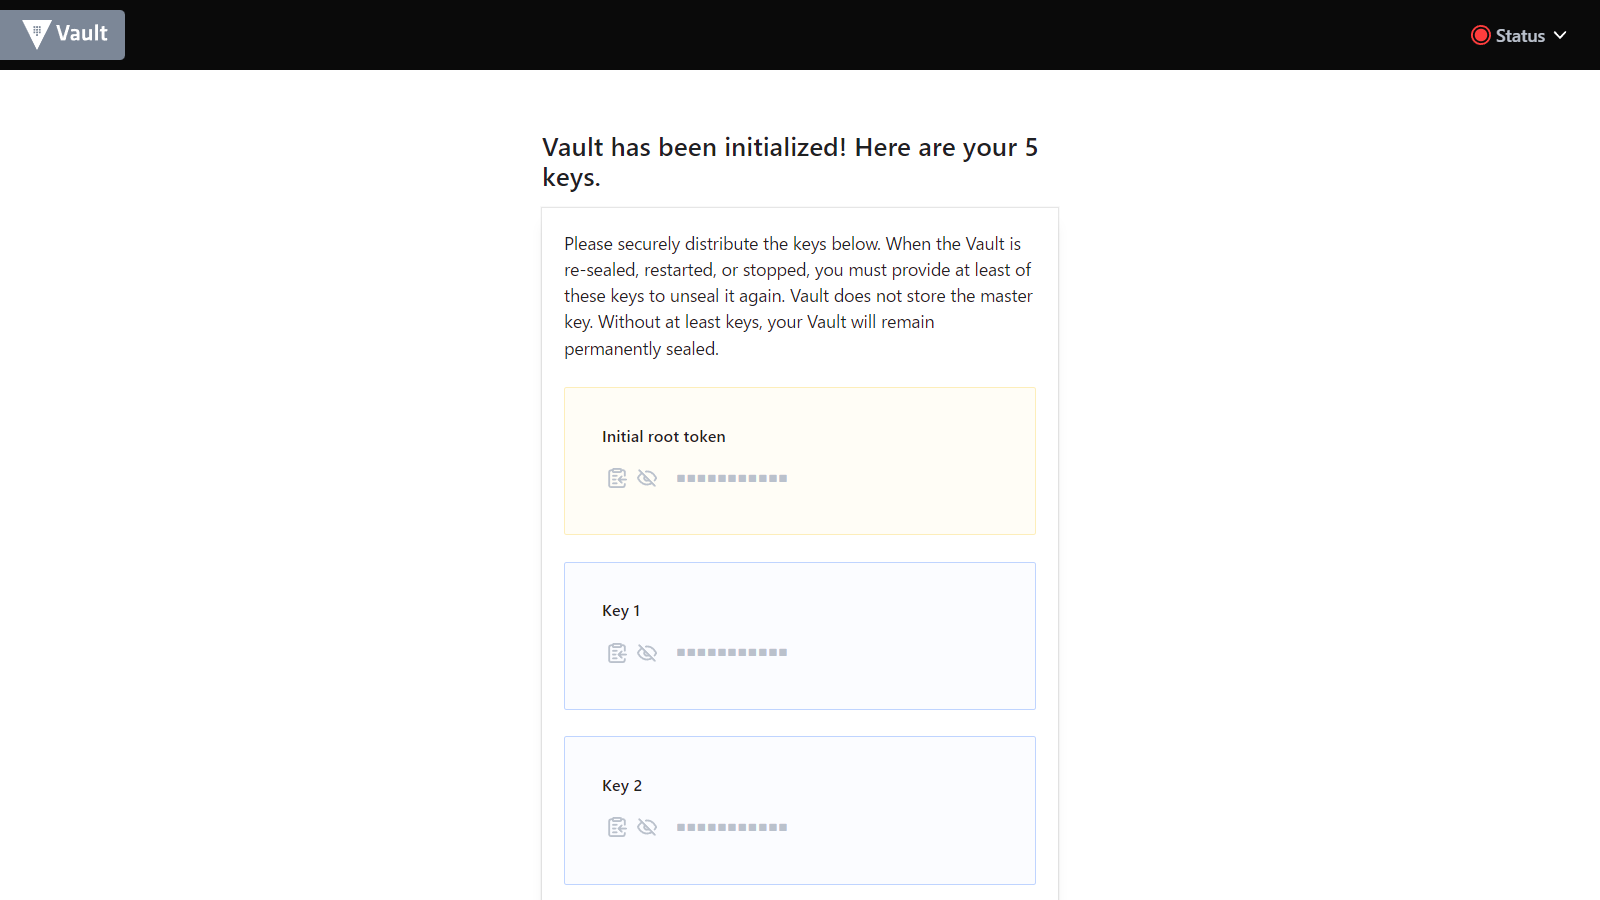Click the masked Key 2 dots
The width and height of the screenshot is (1600, 900).
tap(731, 828)
